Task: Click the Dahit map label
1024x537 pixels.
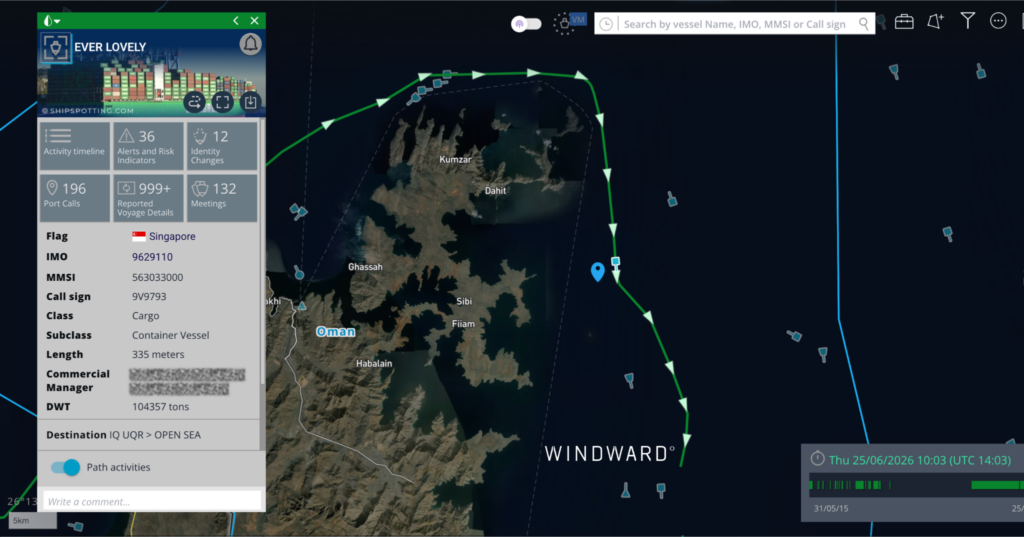Action: 495,191
